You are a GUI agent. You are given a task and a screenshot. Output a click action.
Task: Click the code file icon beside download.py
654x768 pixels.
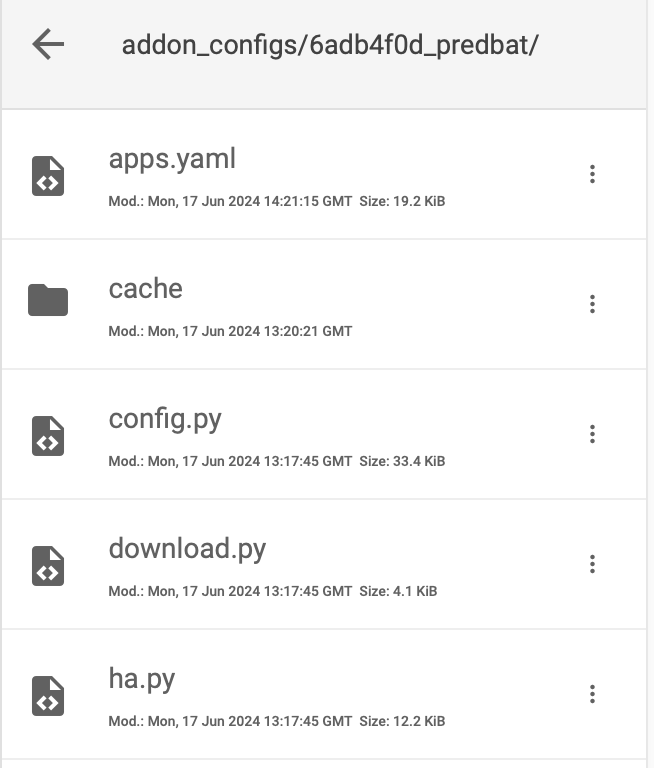48,566
